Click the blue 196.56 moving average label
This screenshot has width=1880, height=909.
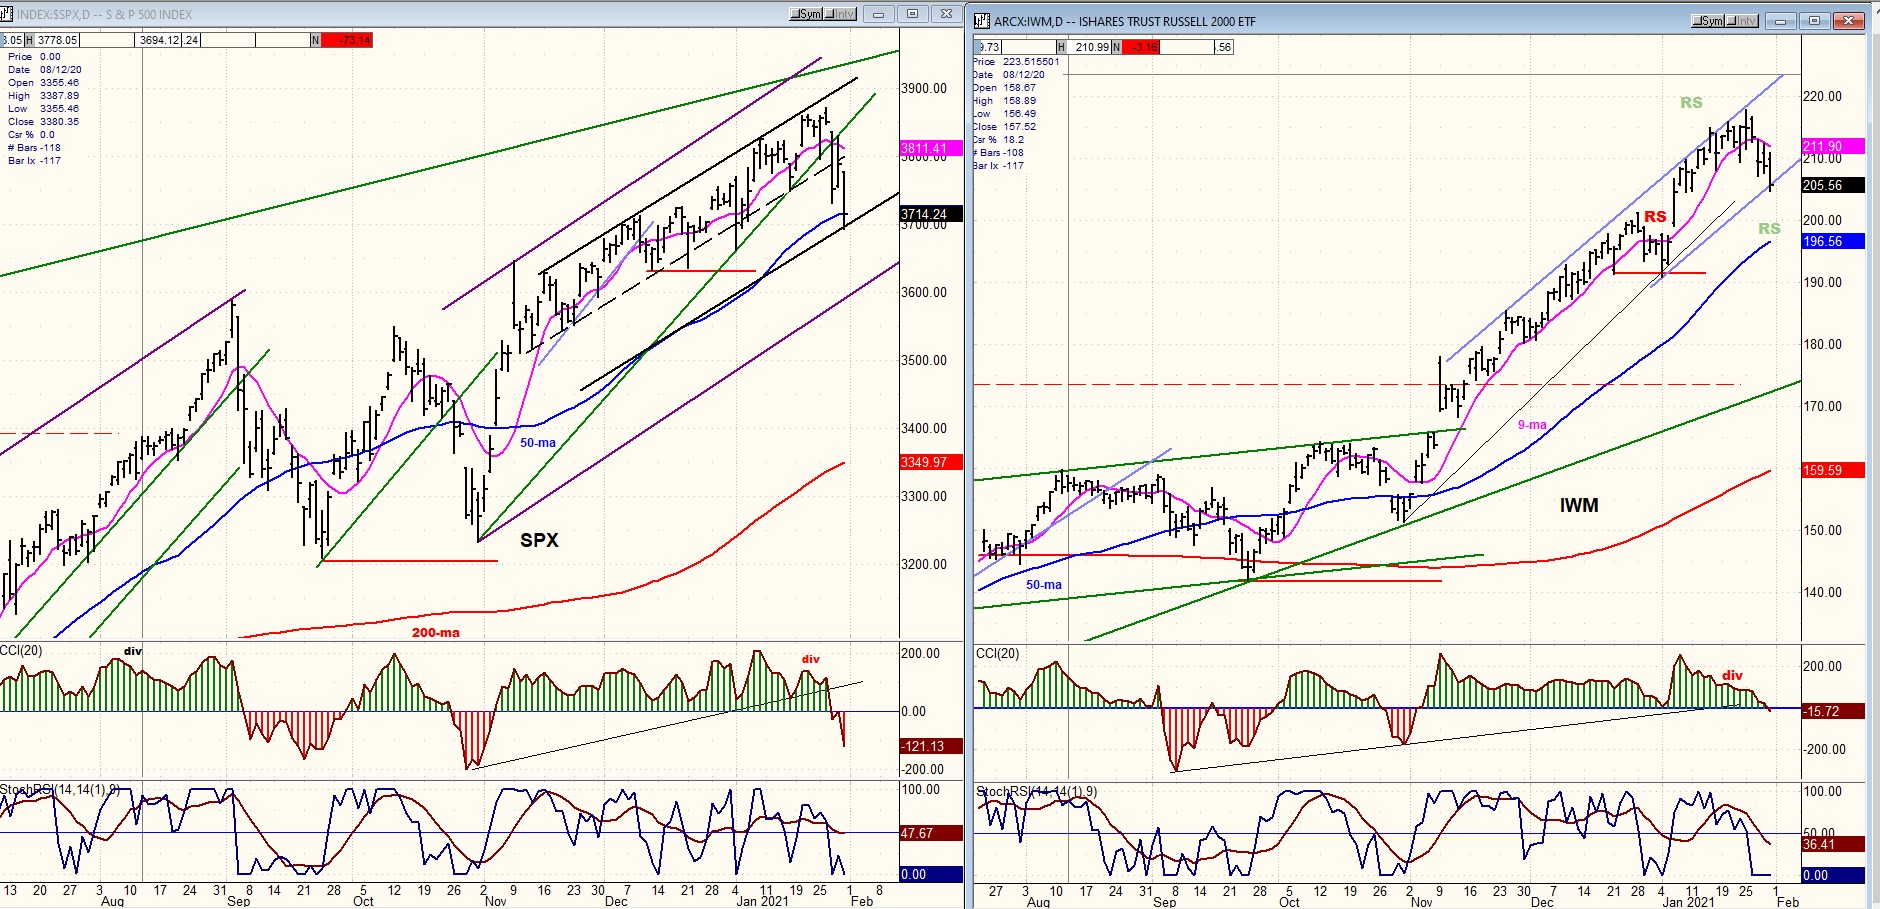1833,241
